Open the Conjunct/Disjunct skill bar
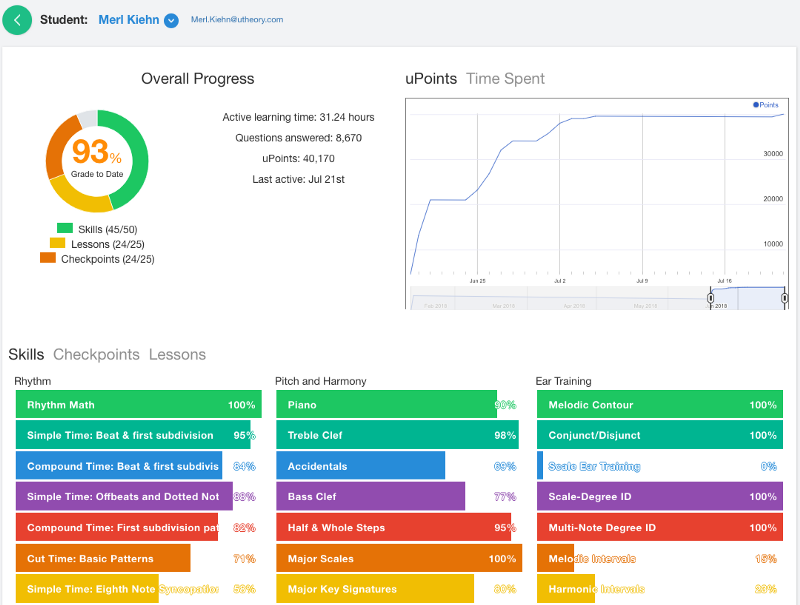The width and height of the screenshot is (800, 605). click(x=660, y=435)
